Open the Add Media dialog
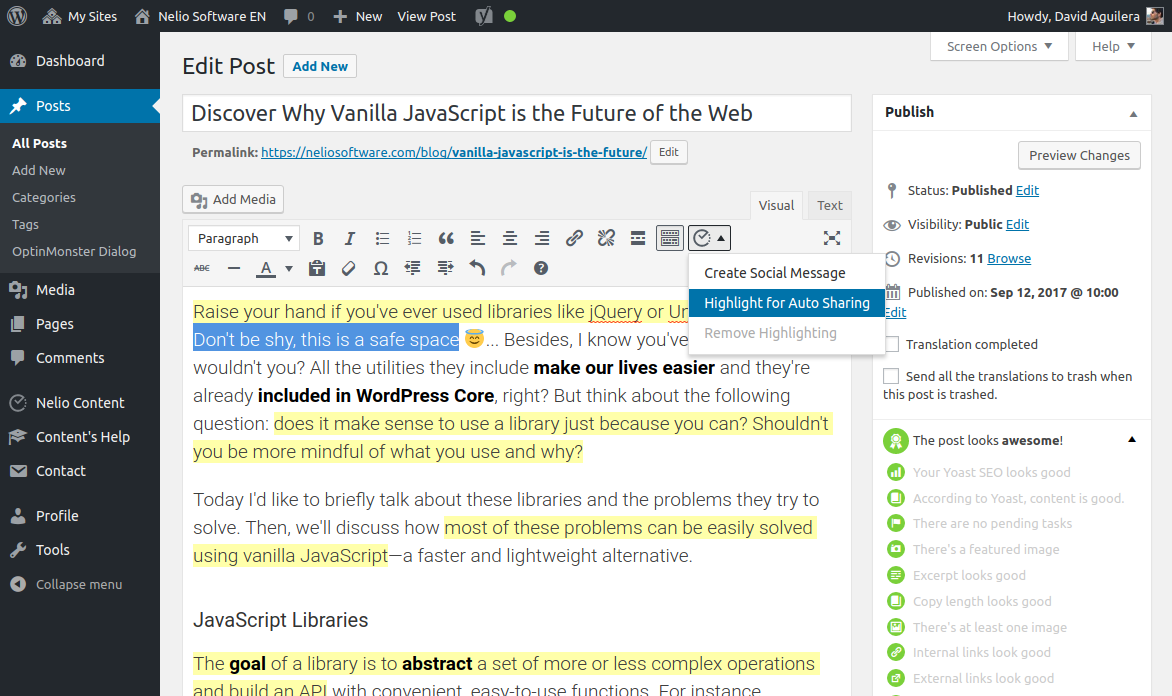The height and width of the screenshot is (696, 1172). point(233,199)
